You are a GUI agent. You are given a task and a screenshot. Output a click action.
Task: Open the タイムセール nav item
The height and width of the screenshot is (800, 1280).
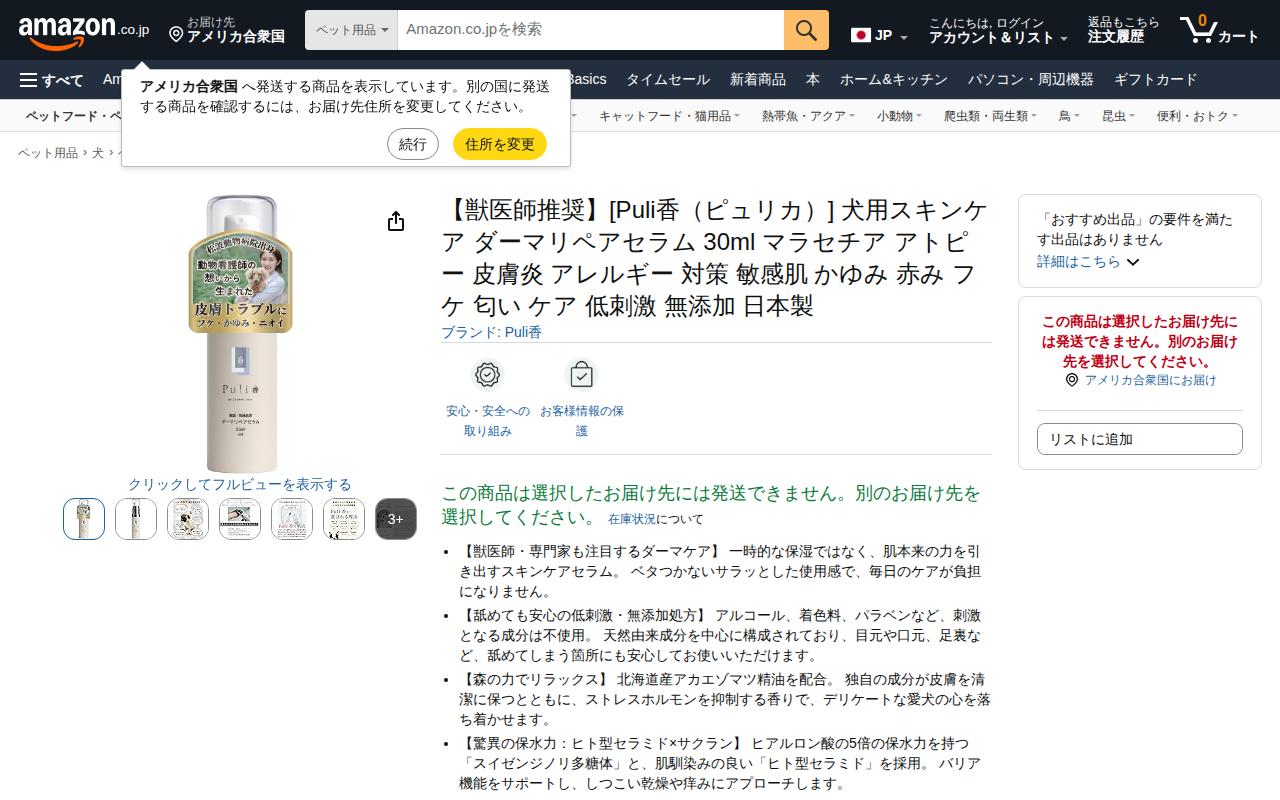pos(668,80)
